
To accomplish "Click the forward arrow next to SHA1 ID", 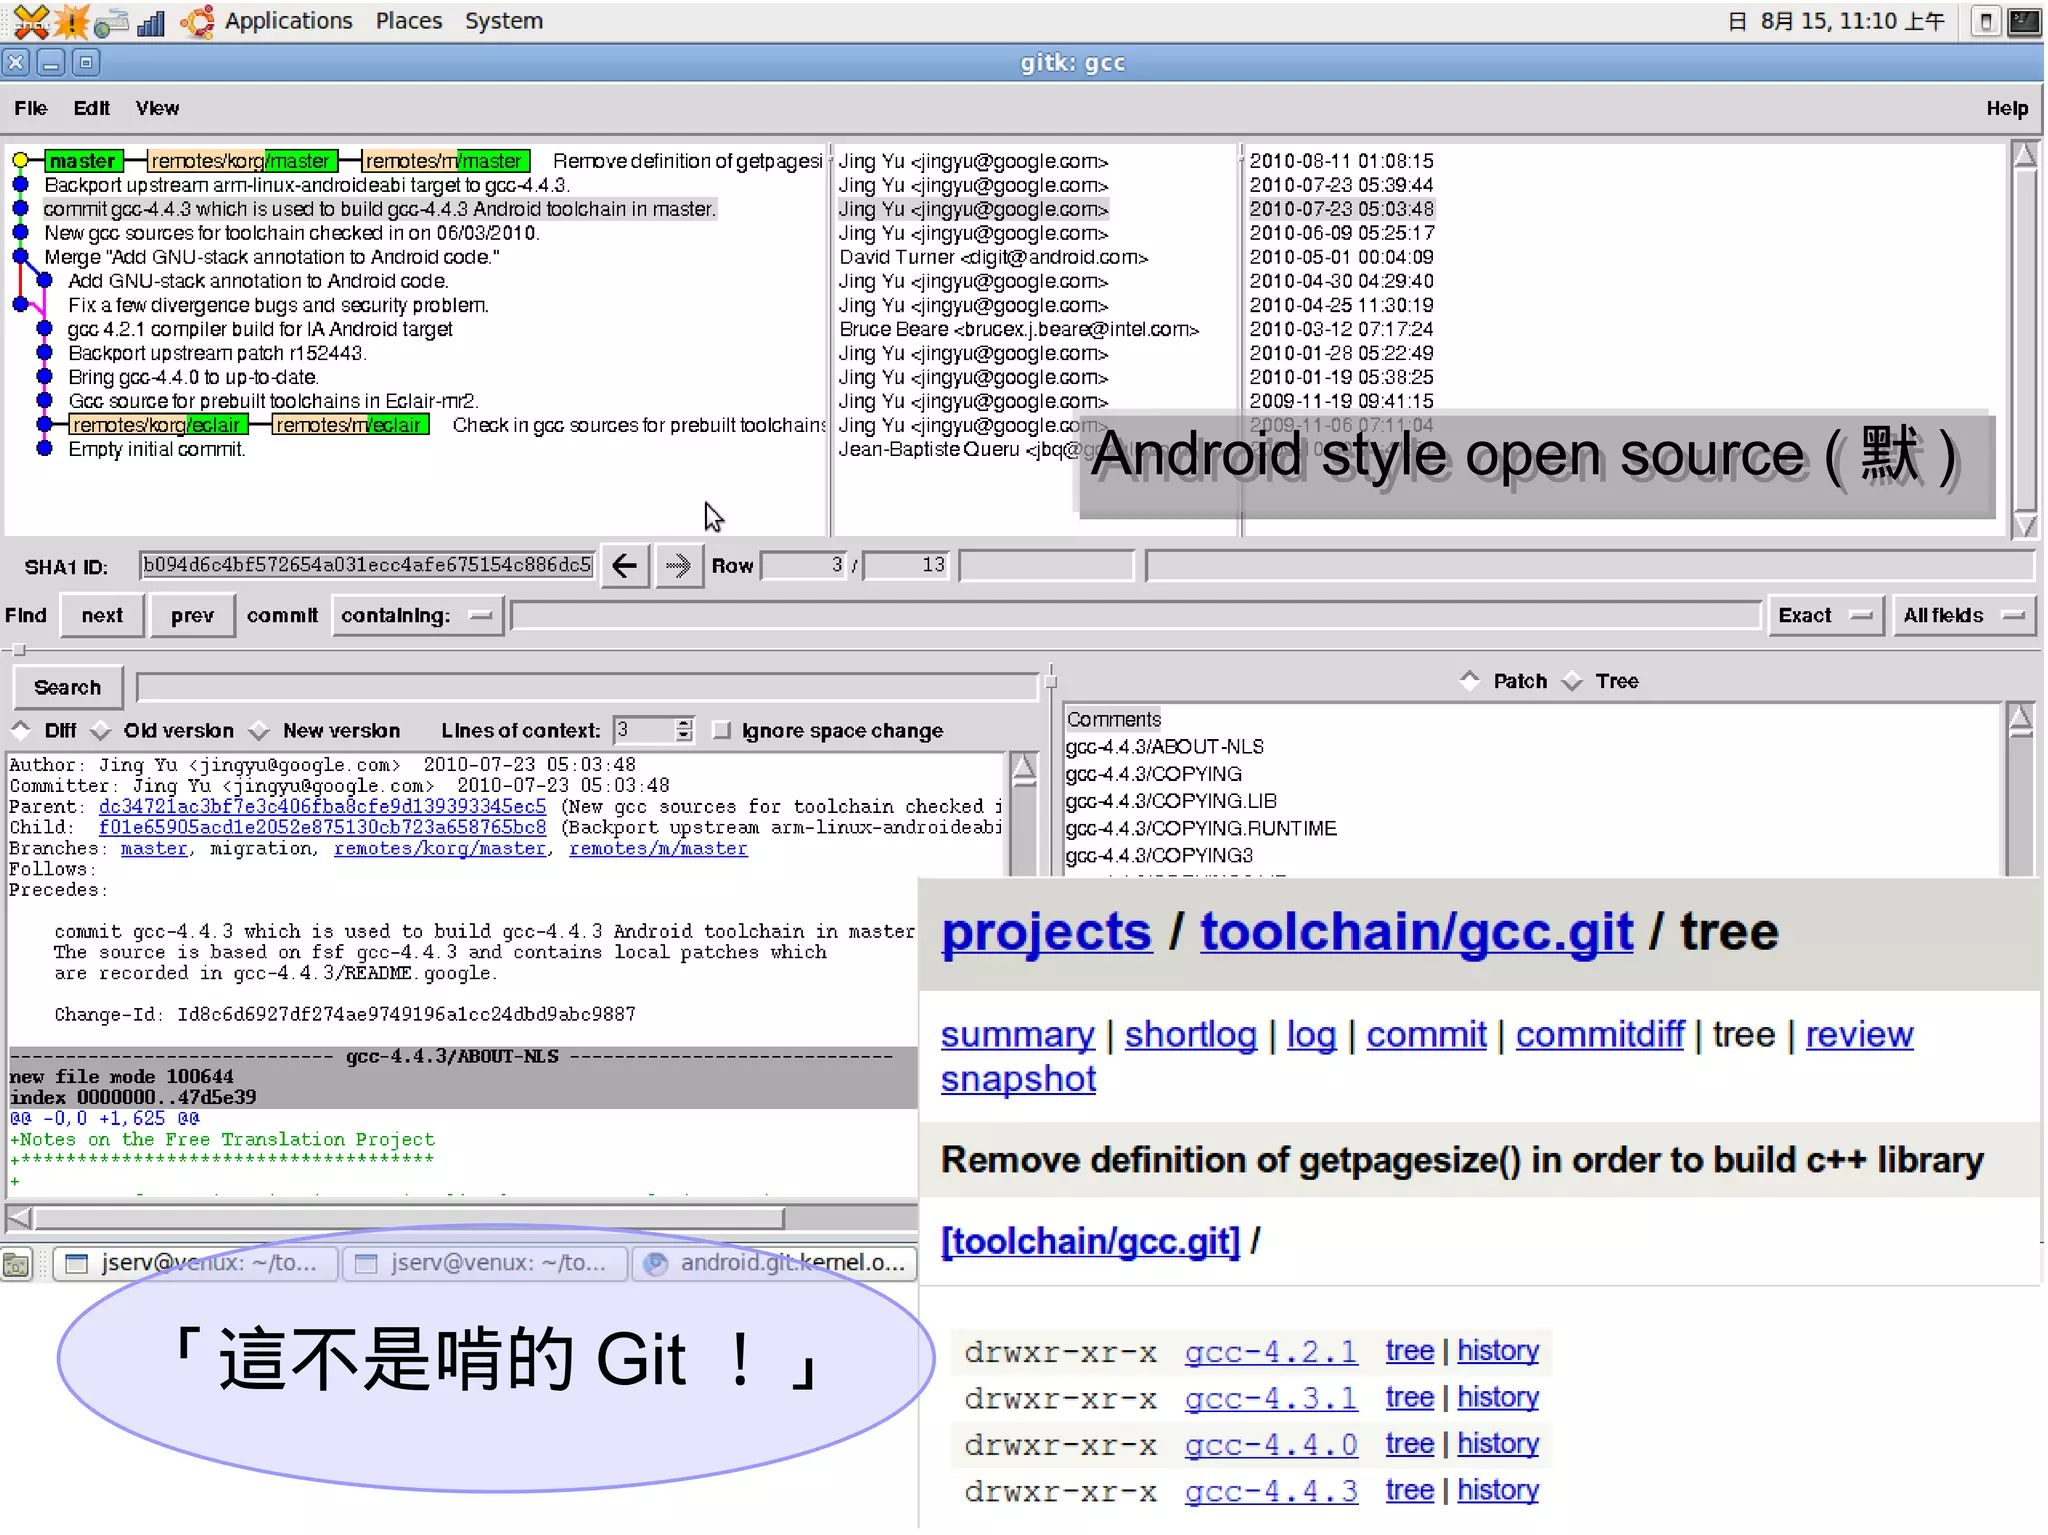I will [x=678, y=566].
